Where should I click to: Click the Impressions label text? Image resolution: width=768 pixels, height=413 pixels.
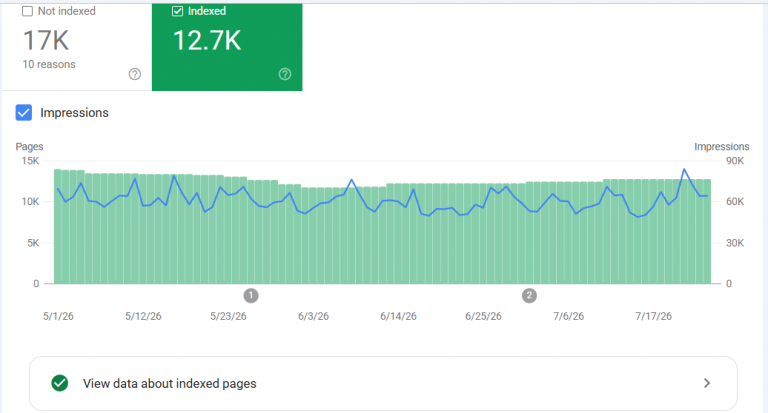coord(74,113)
